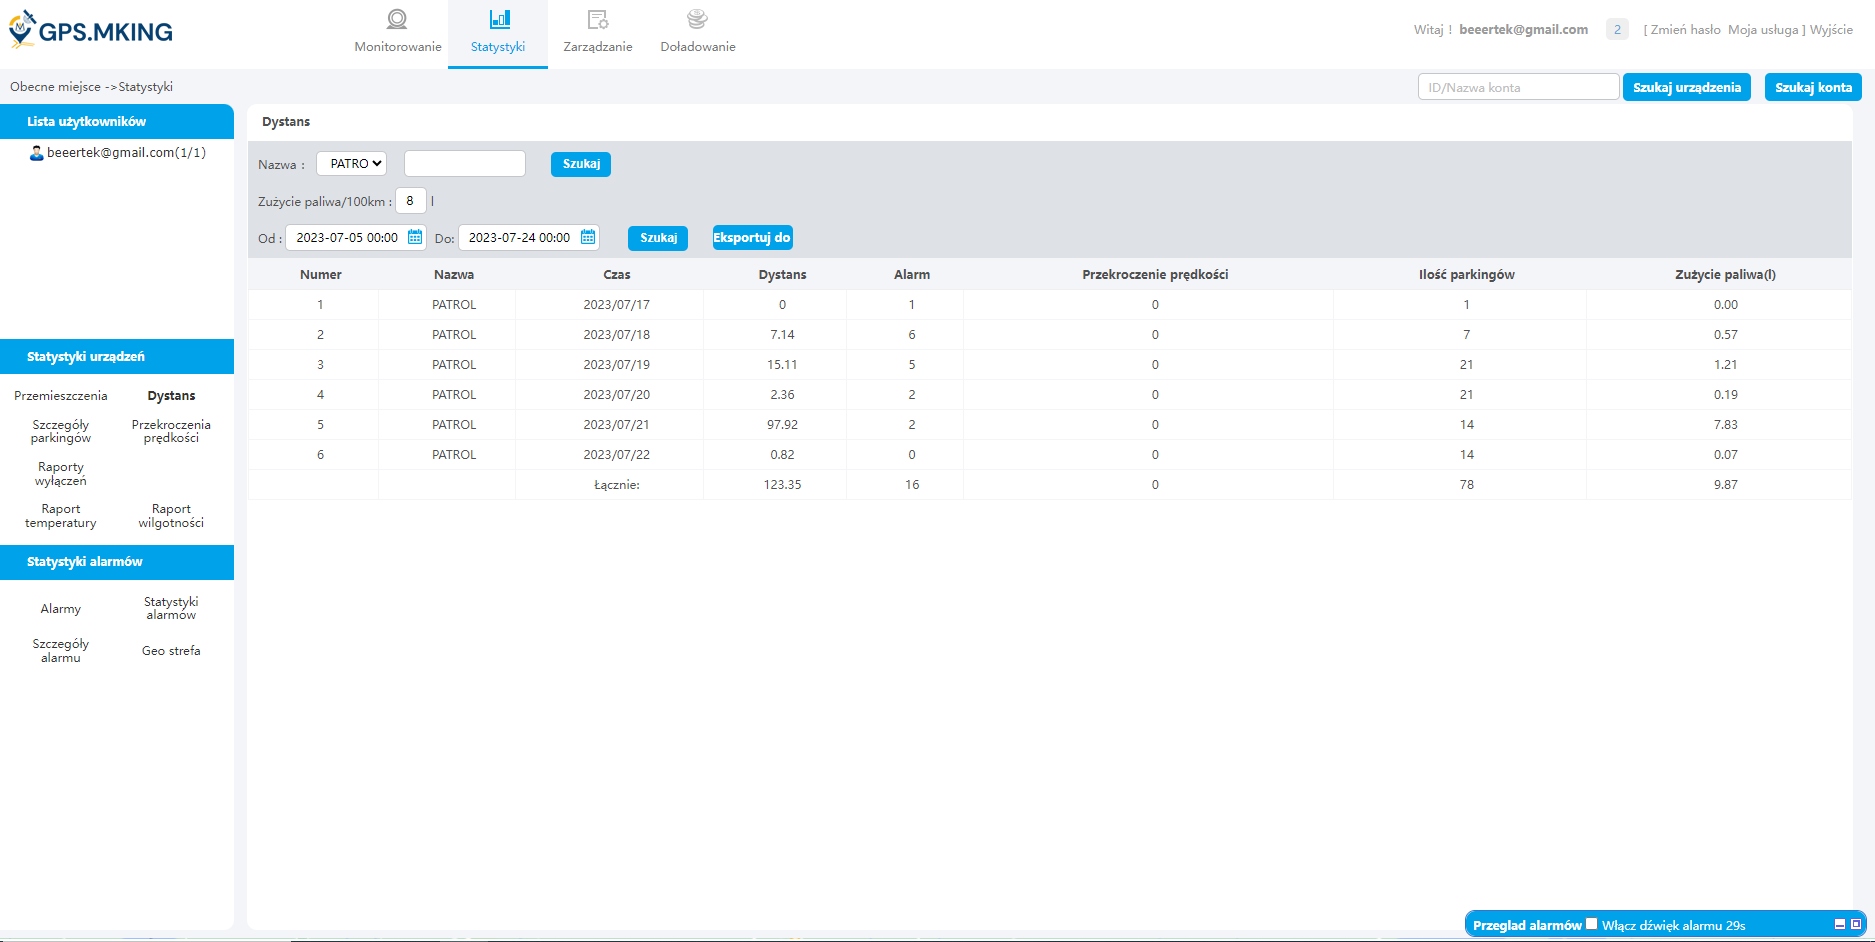The height and width of the screenshot is (942, 1875).
Task: Open the Przemieszczenia report from sidebar
Action: [61, 396]
